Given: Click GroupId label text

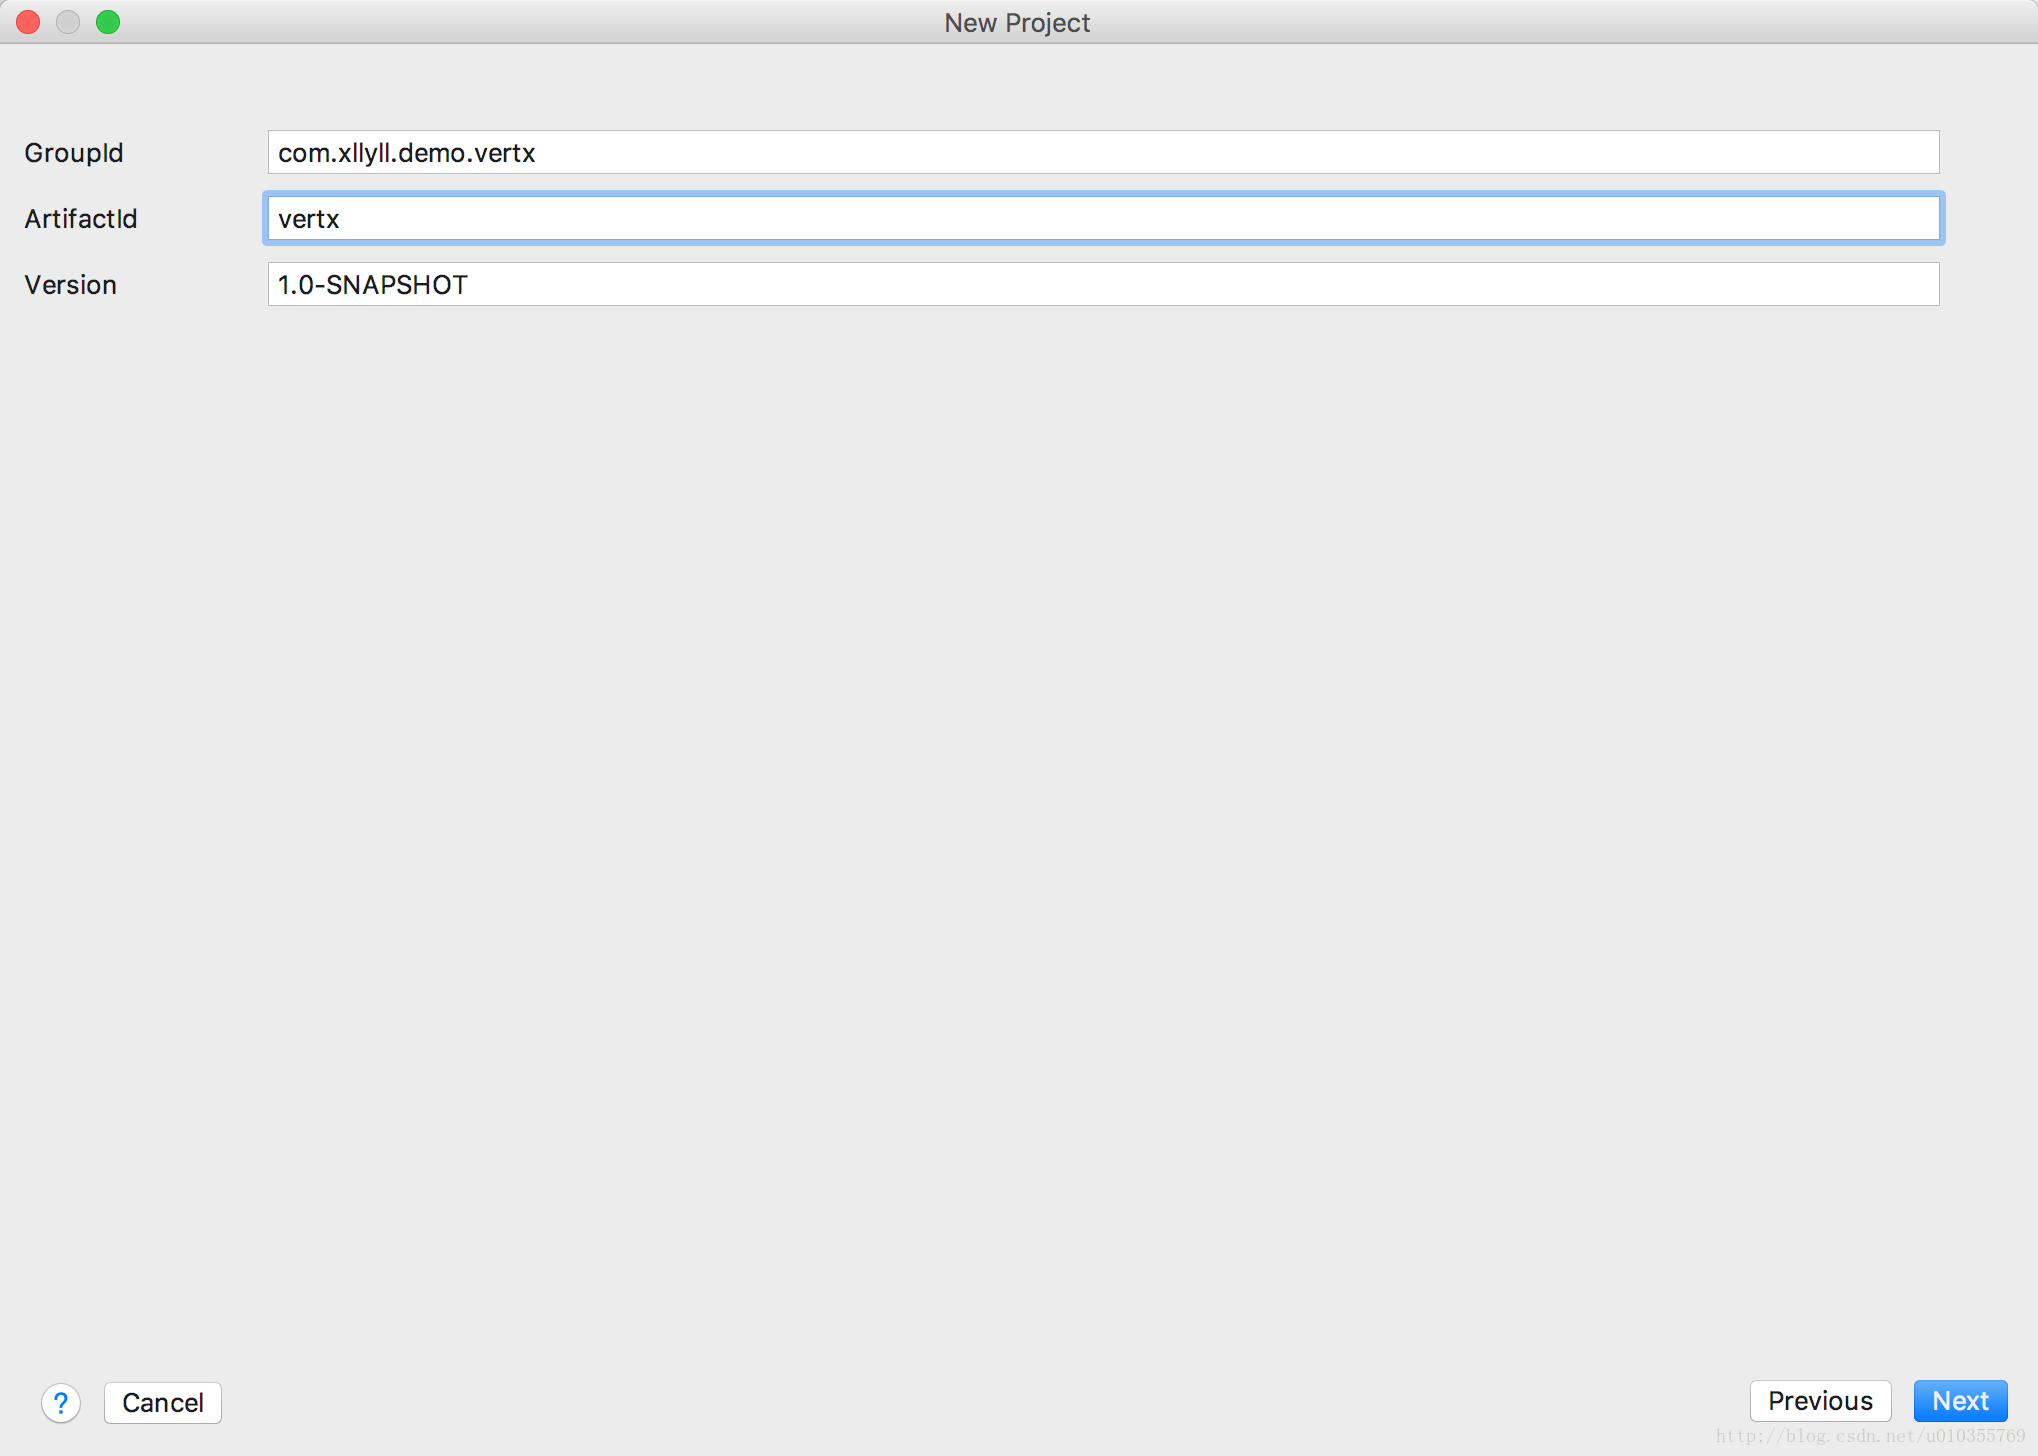Looking at the screenshot, I should click(80, 153).
